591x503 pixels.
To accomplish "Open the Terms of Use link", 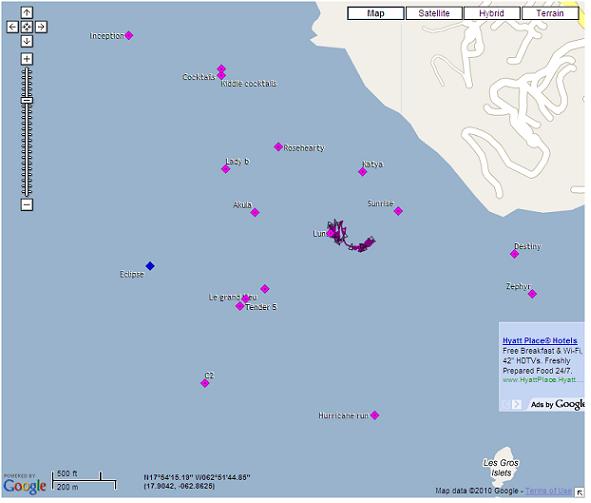I will point(548,491).
